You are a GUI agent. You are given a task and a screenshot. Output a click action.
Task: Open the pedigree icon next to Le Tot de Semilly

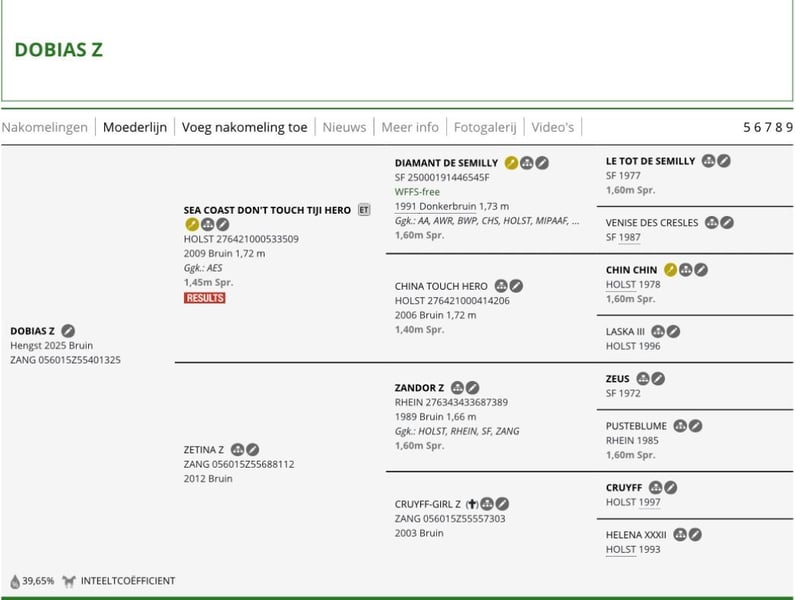(708, 161)
